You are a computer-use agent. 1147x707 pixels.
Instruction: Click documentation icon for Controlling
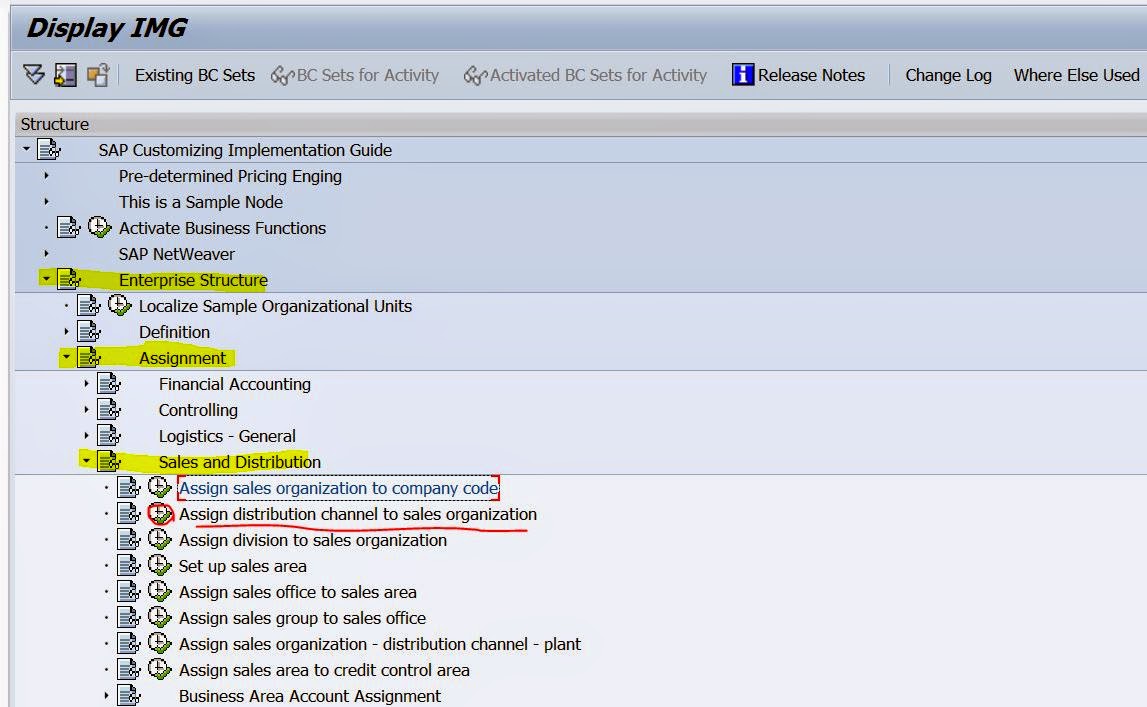(109, 409)
